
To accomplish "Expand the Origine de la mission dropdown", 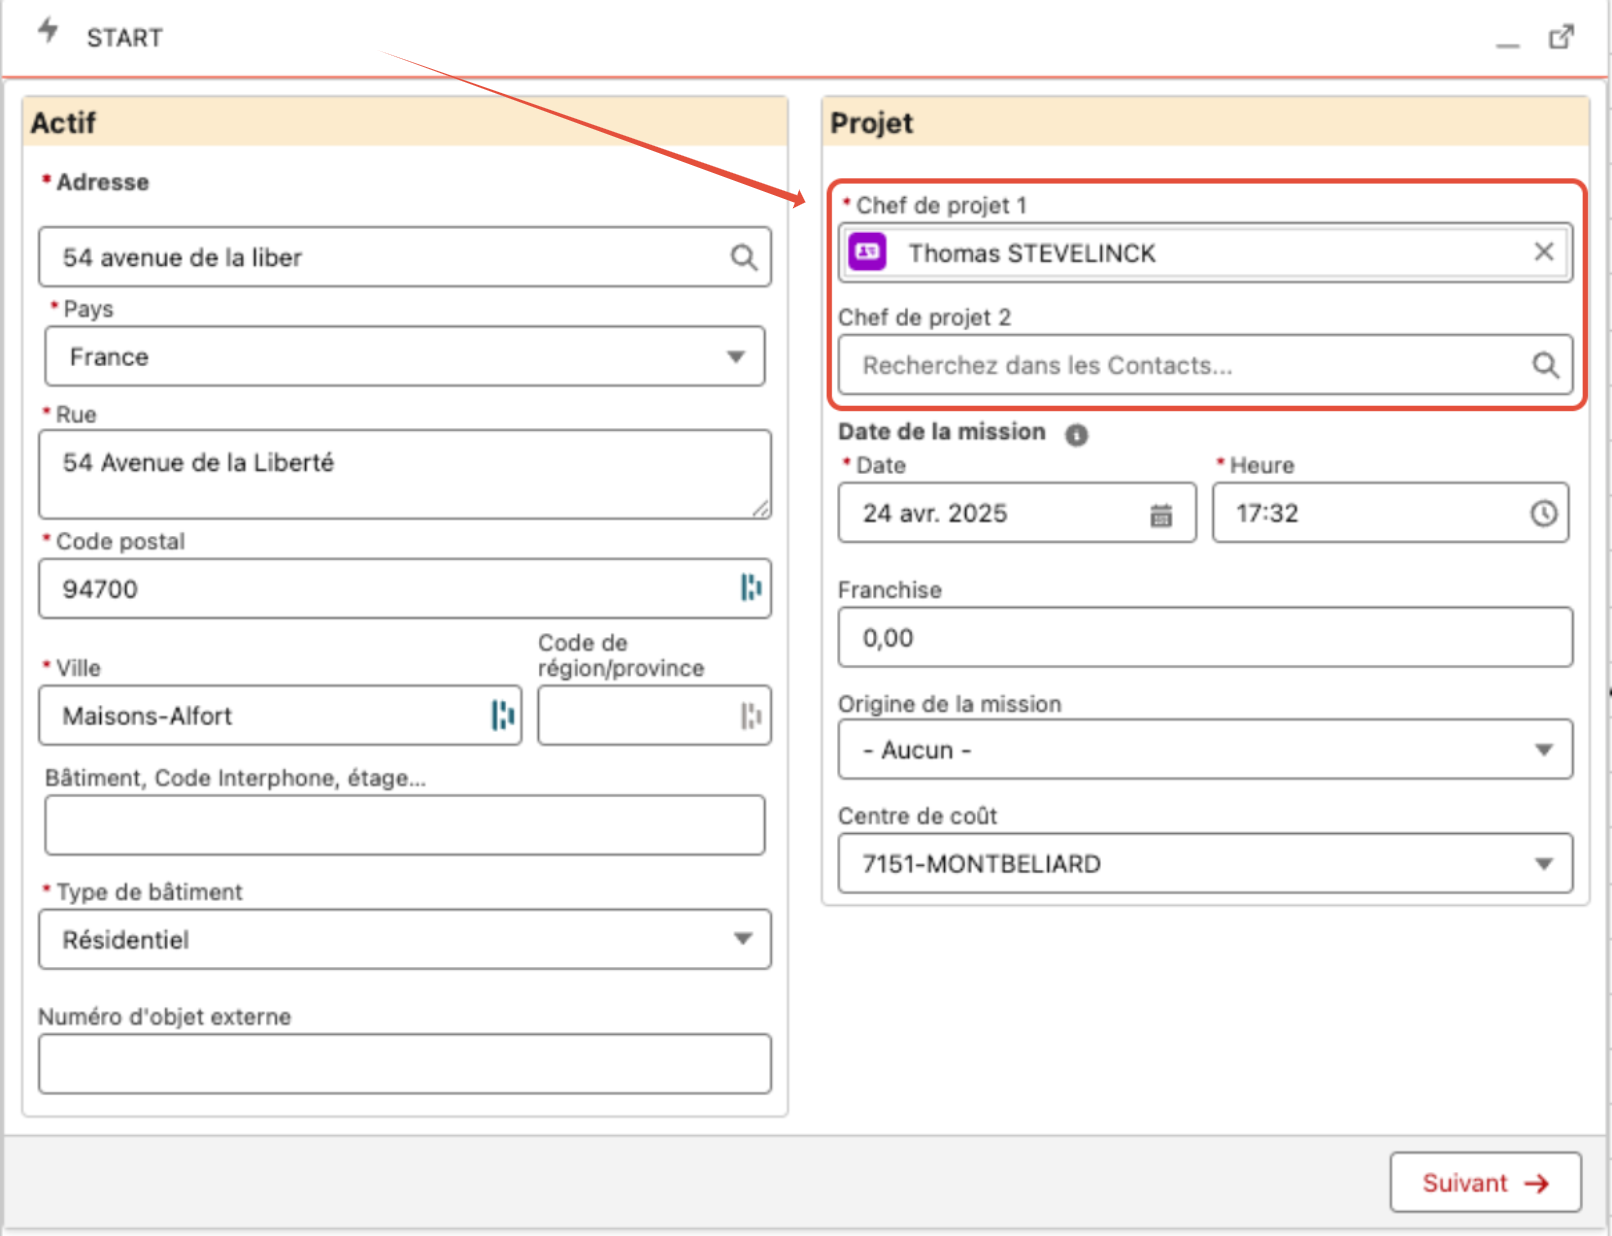I will point(1205,749).
